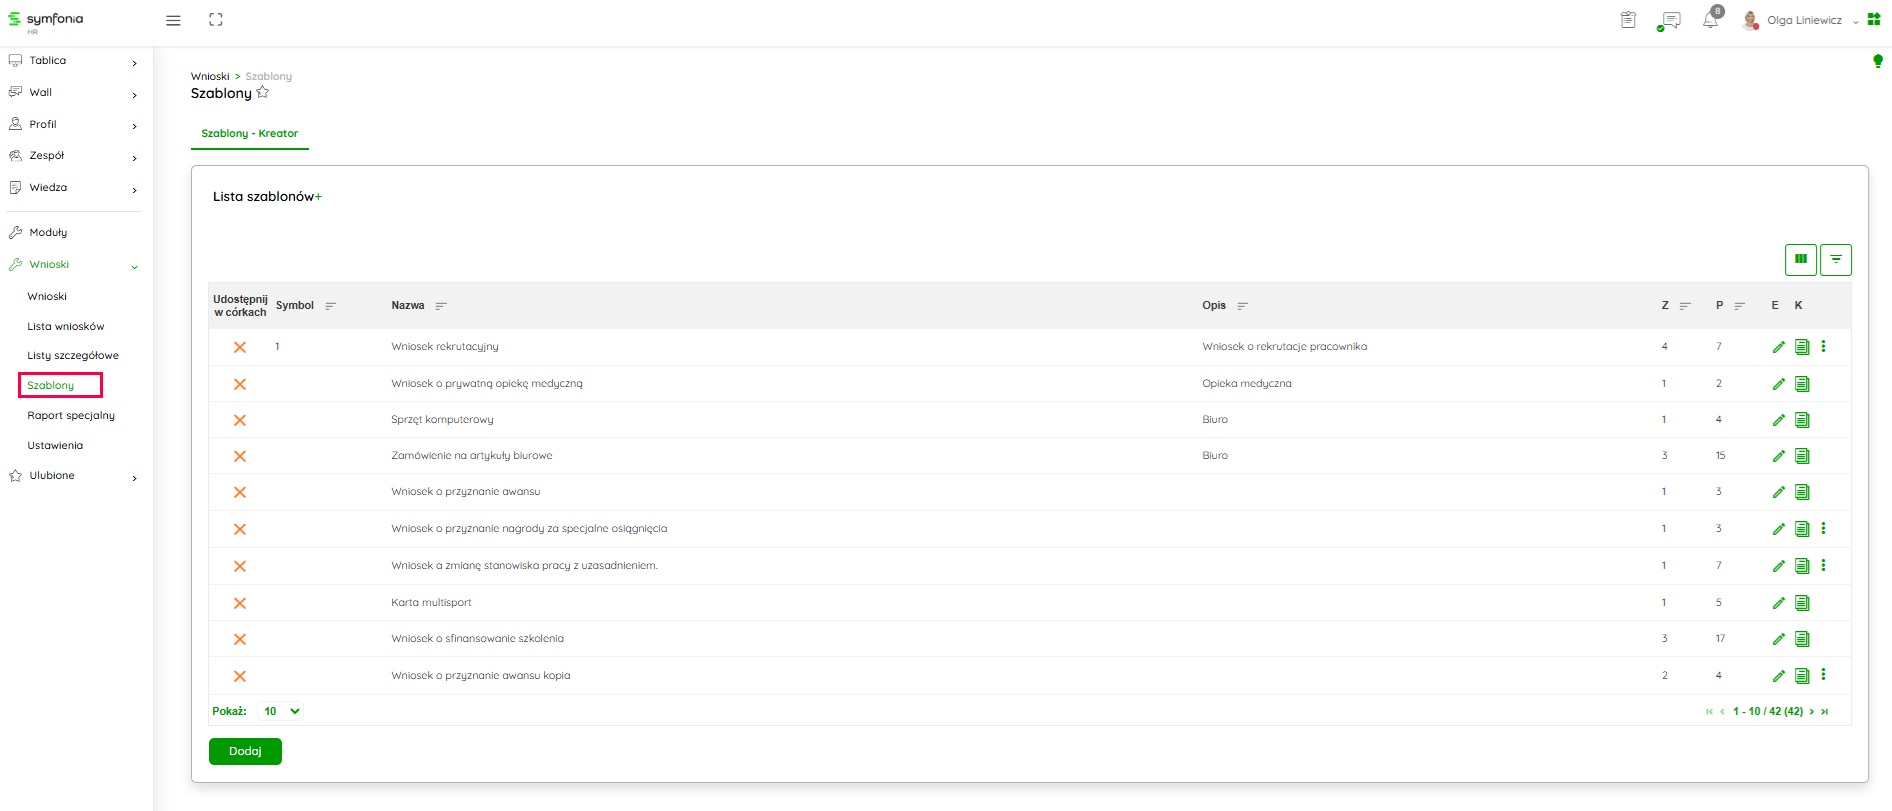Sort table by Nazwa column
Image resolution: width=1892 pixels, height=811 pixels.
pyautogui.click(x=440, y=306)
